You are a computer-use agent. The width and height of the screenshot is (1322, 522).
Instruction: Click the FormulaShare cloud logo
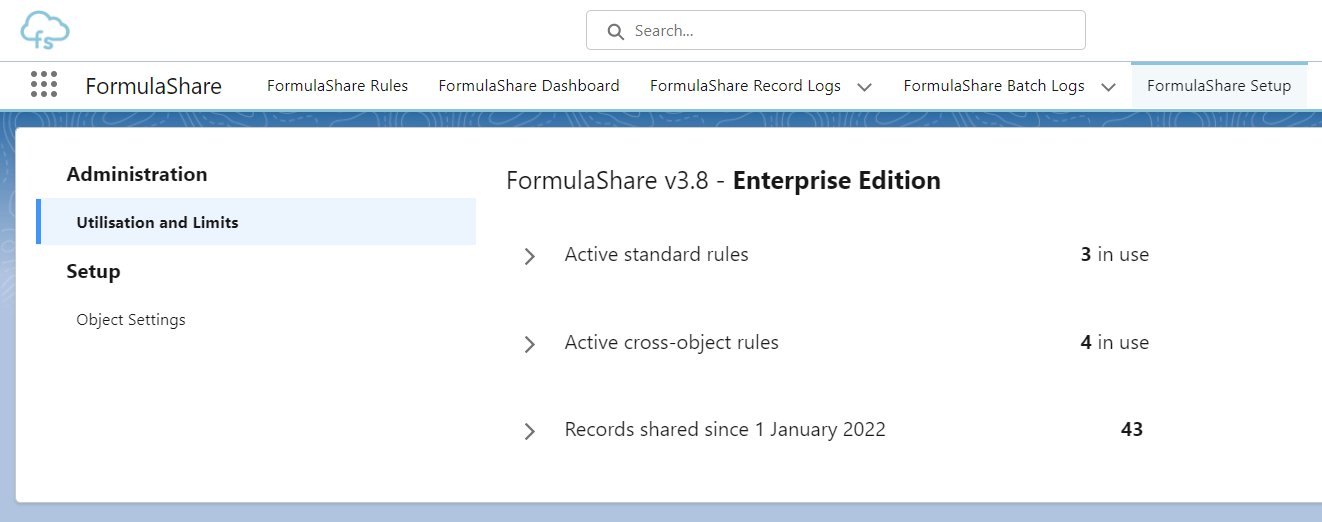45,31
